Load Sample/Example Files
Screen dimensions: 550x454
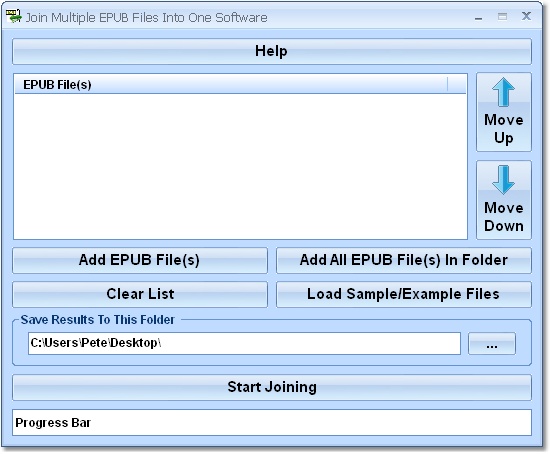404,294
